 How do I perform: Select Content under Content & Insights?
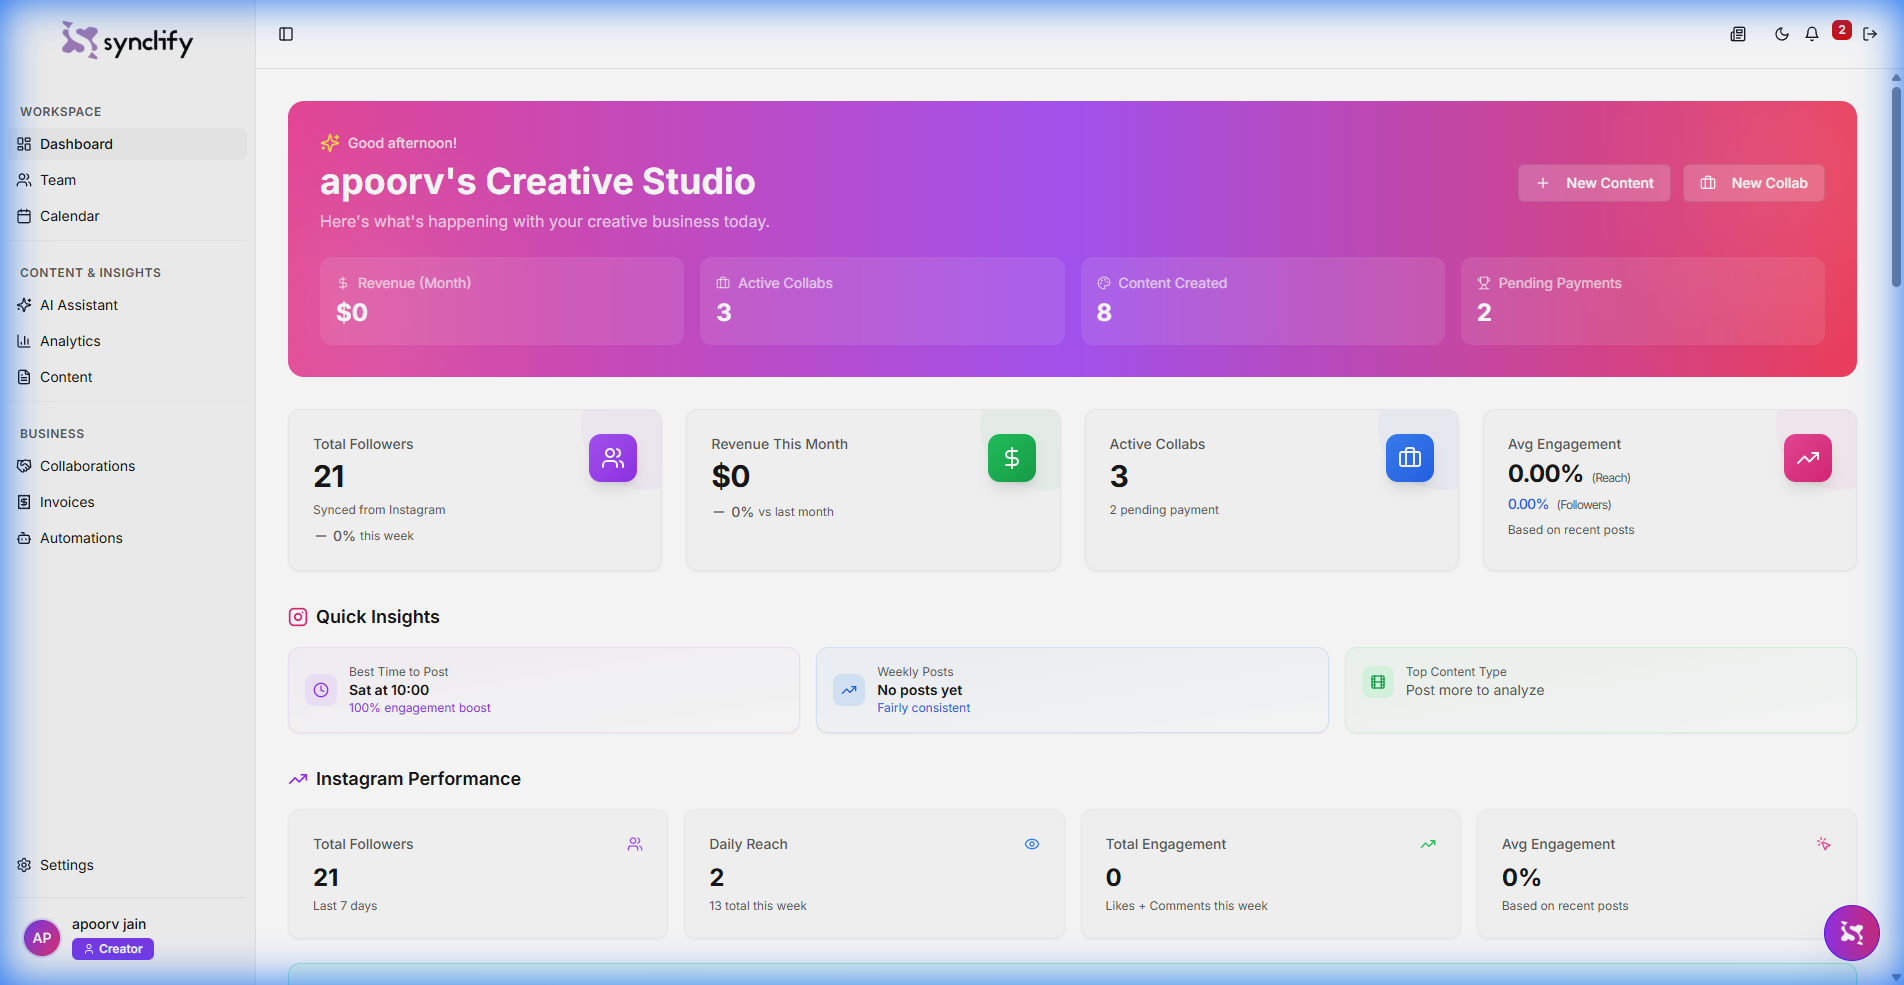[23, 376]
